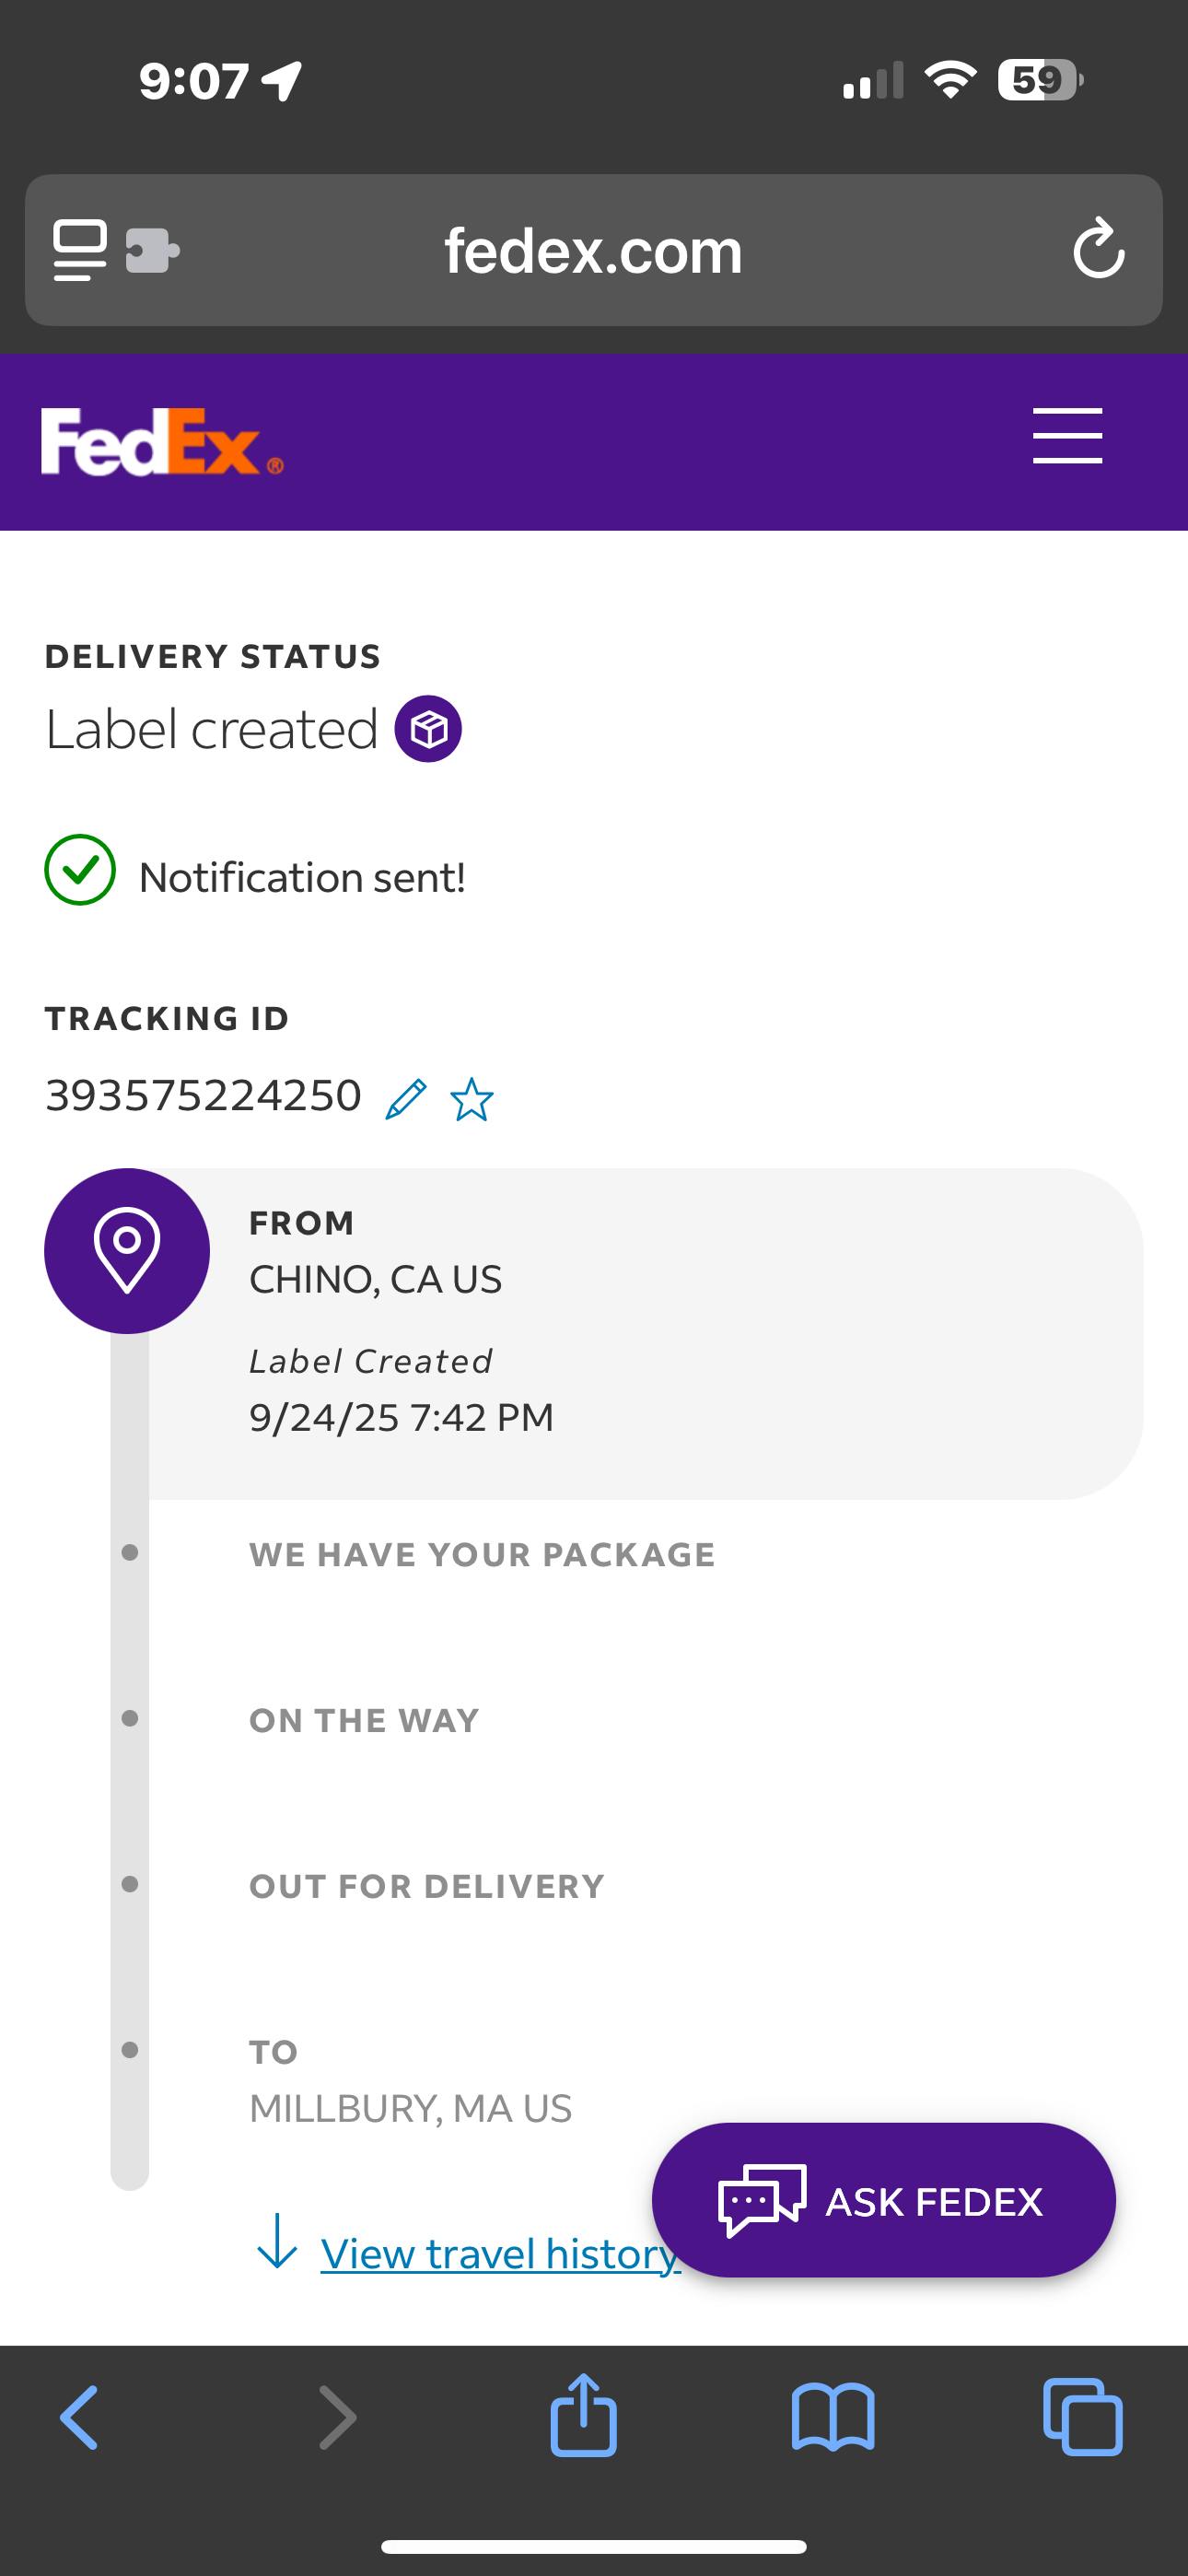Click the purple location pin icon
Screen dimensions: 1188x2576
(x=127, y=1250)
